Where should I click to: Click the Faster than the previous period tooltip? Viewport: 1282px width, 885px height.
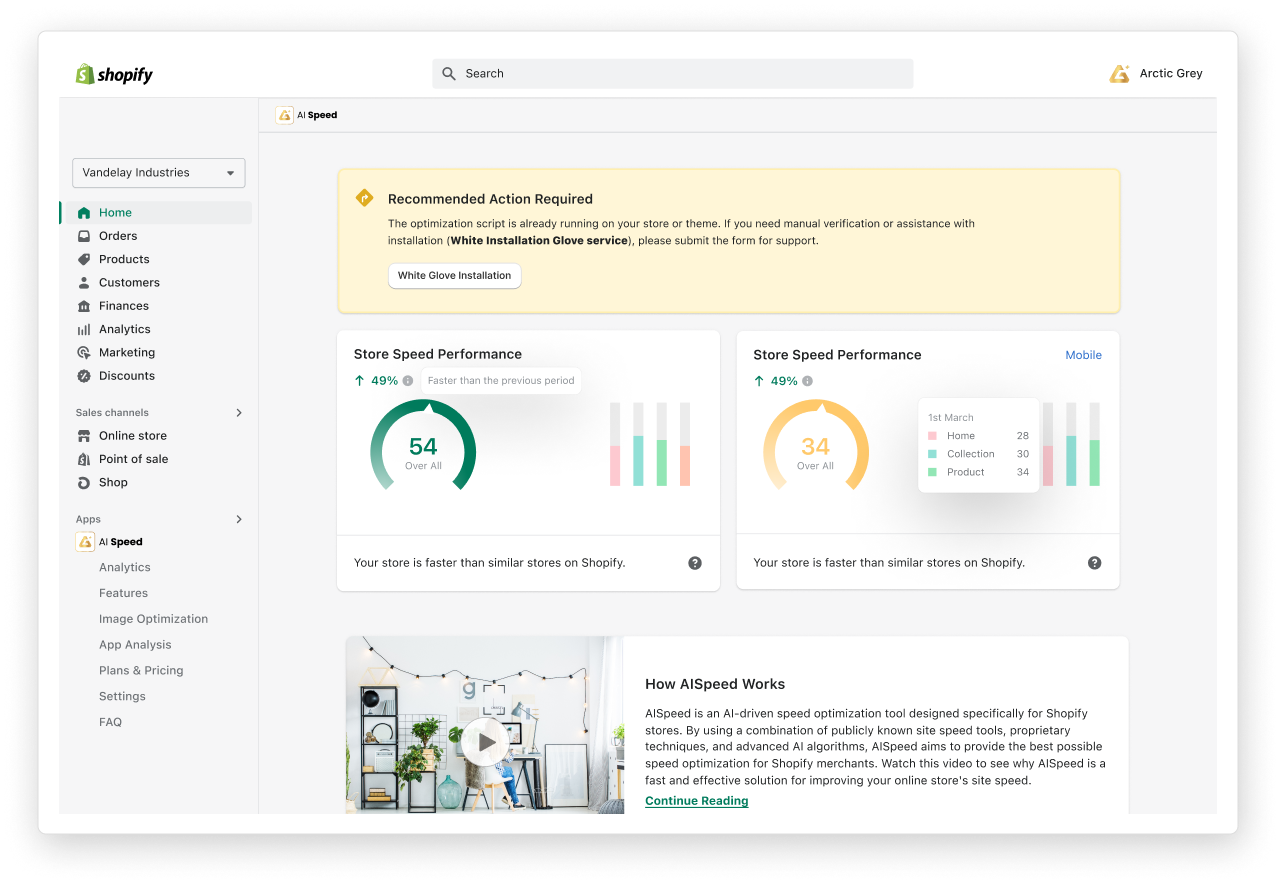(x=501, y=381)
